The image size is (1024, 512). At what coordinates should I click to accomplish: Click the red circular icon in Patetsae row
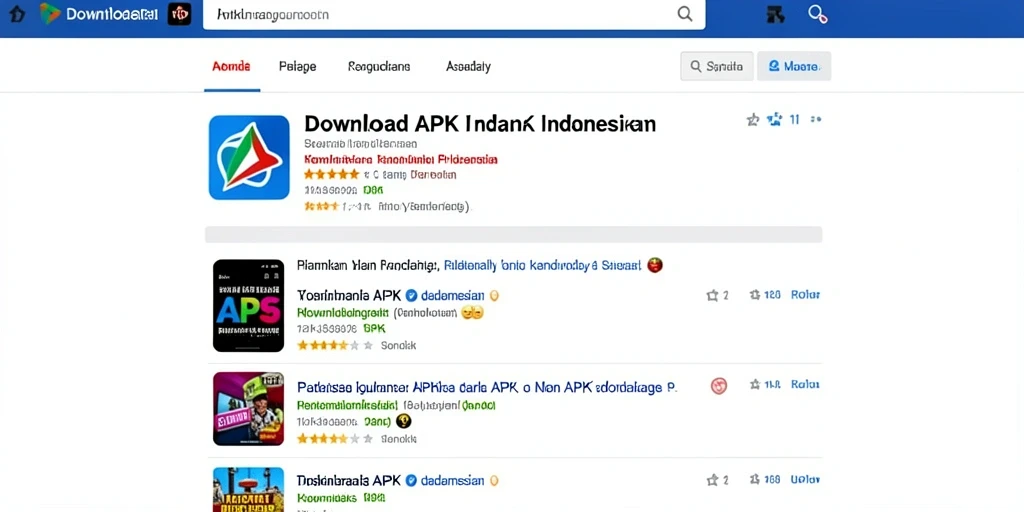(x=718, y=385)
